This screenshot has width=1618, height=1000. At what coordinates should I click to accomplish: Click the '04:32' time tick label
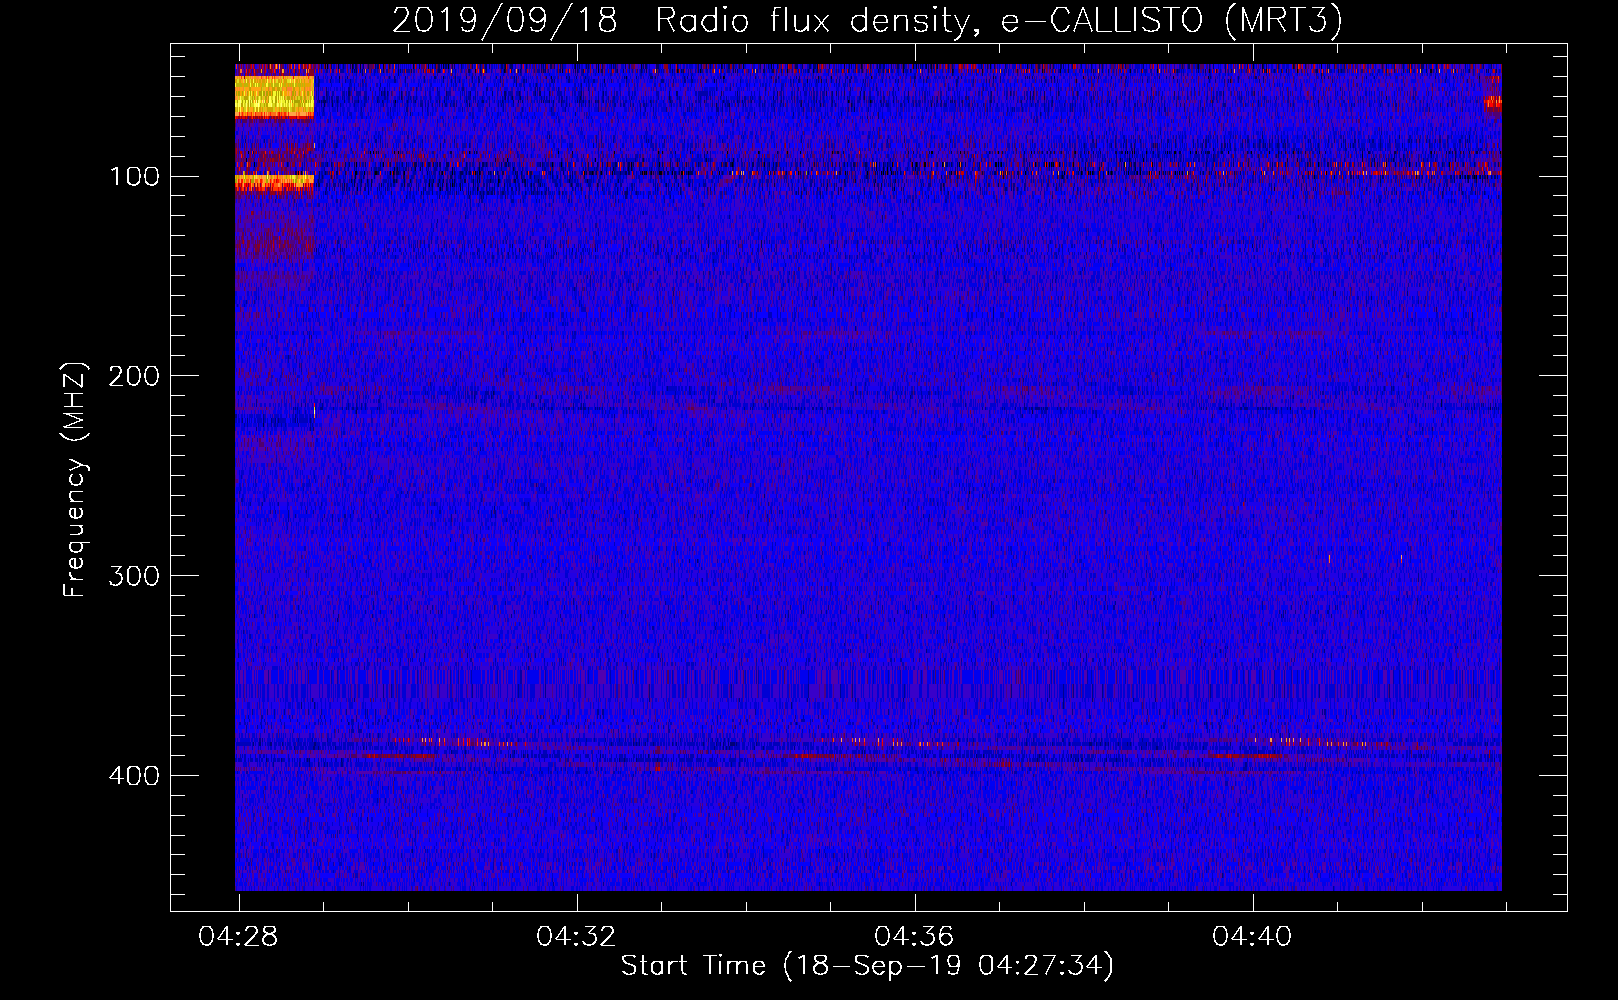click(x=577, y=937)
